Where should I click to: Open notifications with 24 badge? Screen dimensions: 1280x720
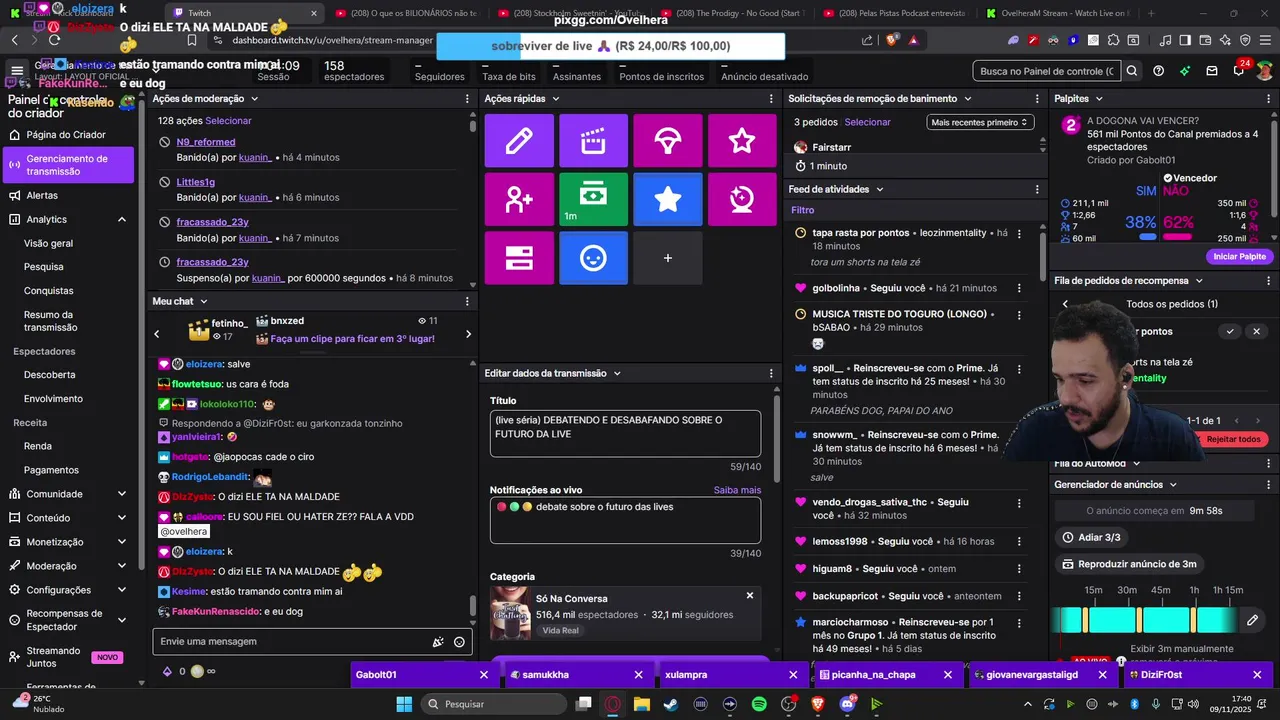pos(1240,70)
